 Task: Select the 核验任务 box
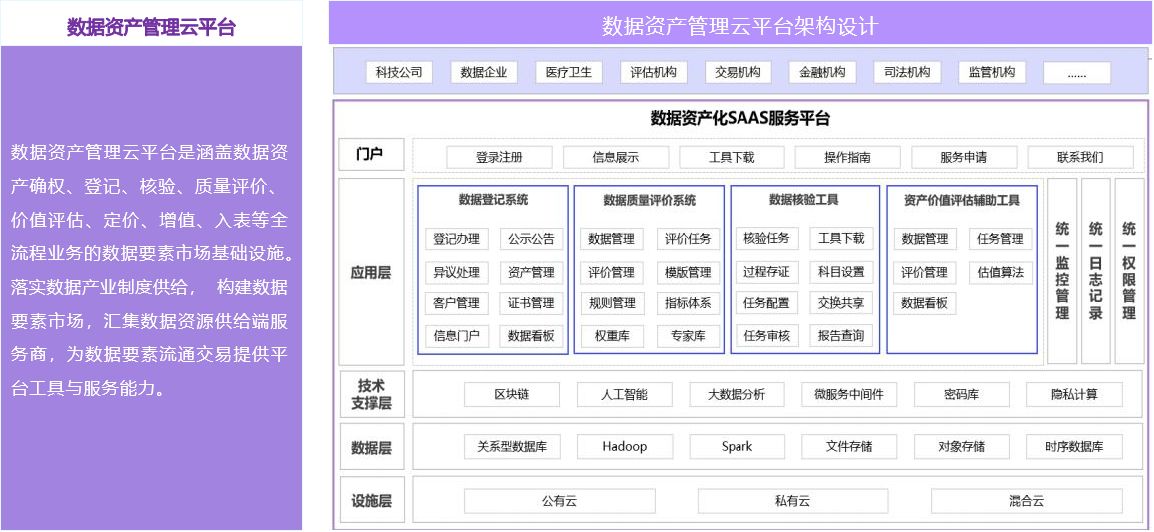pyautogui.click(x=767, y=238)
